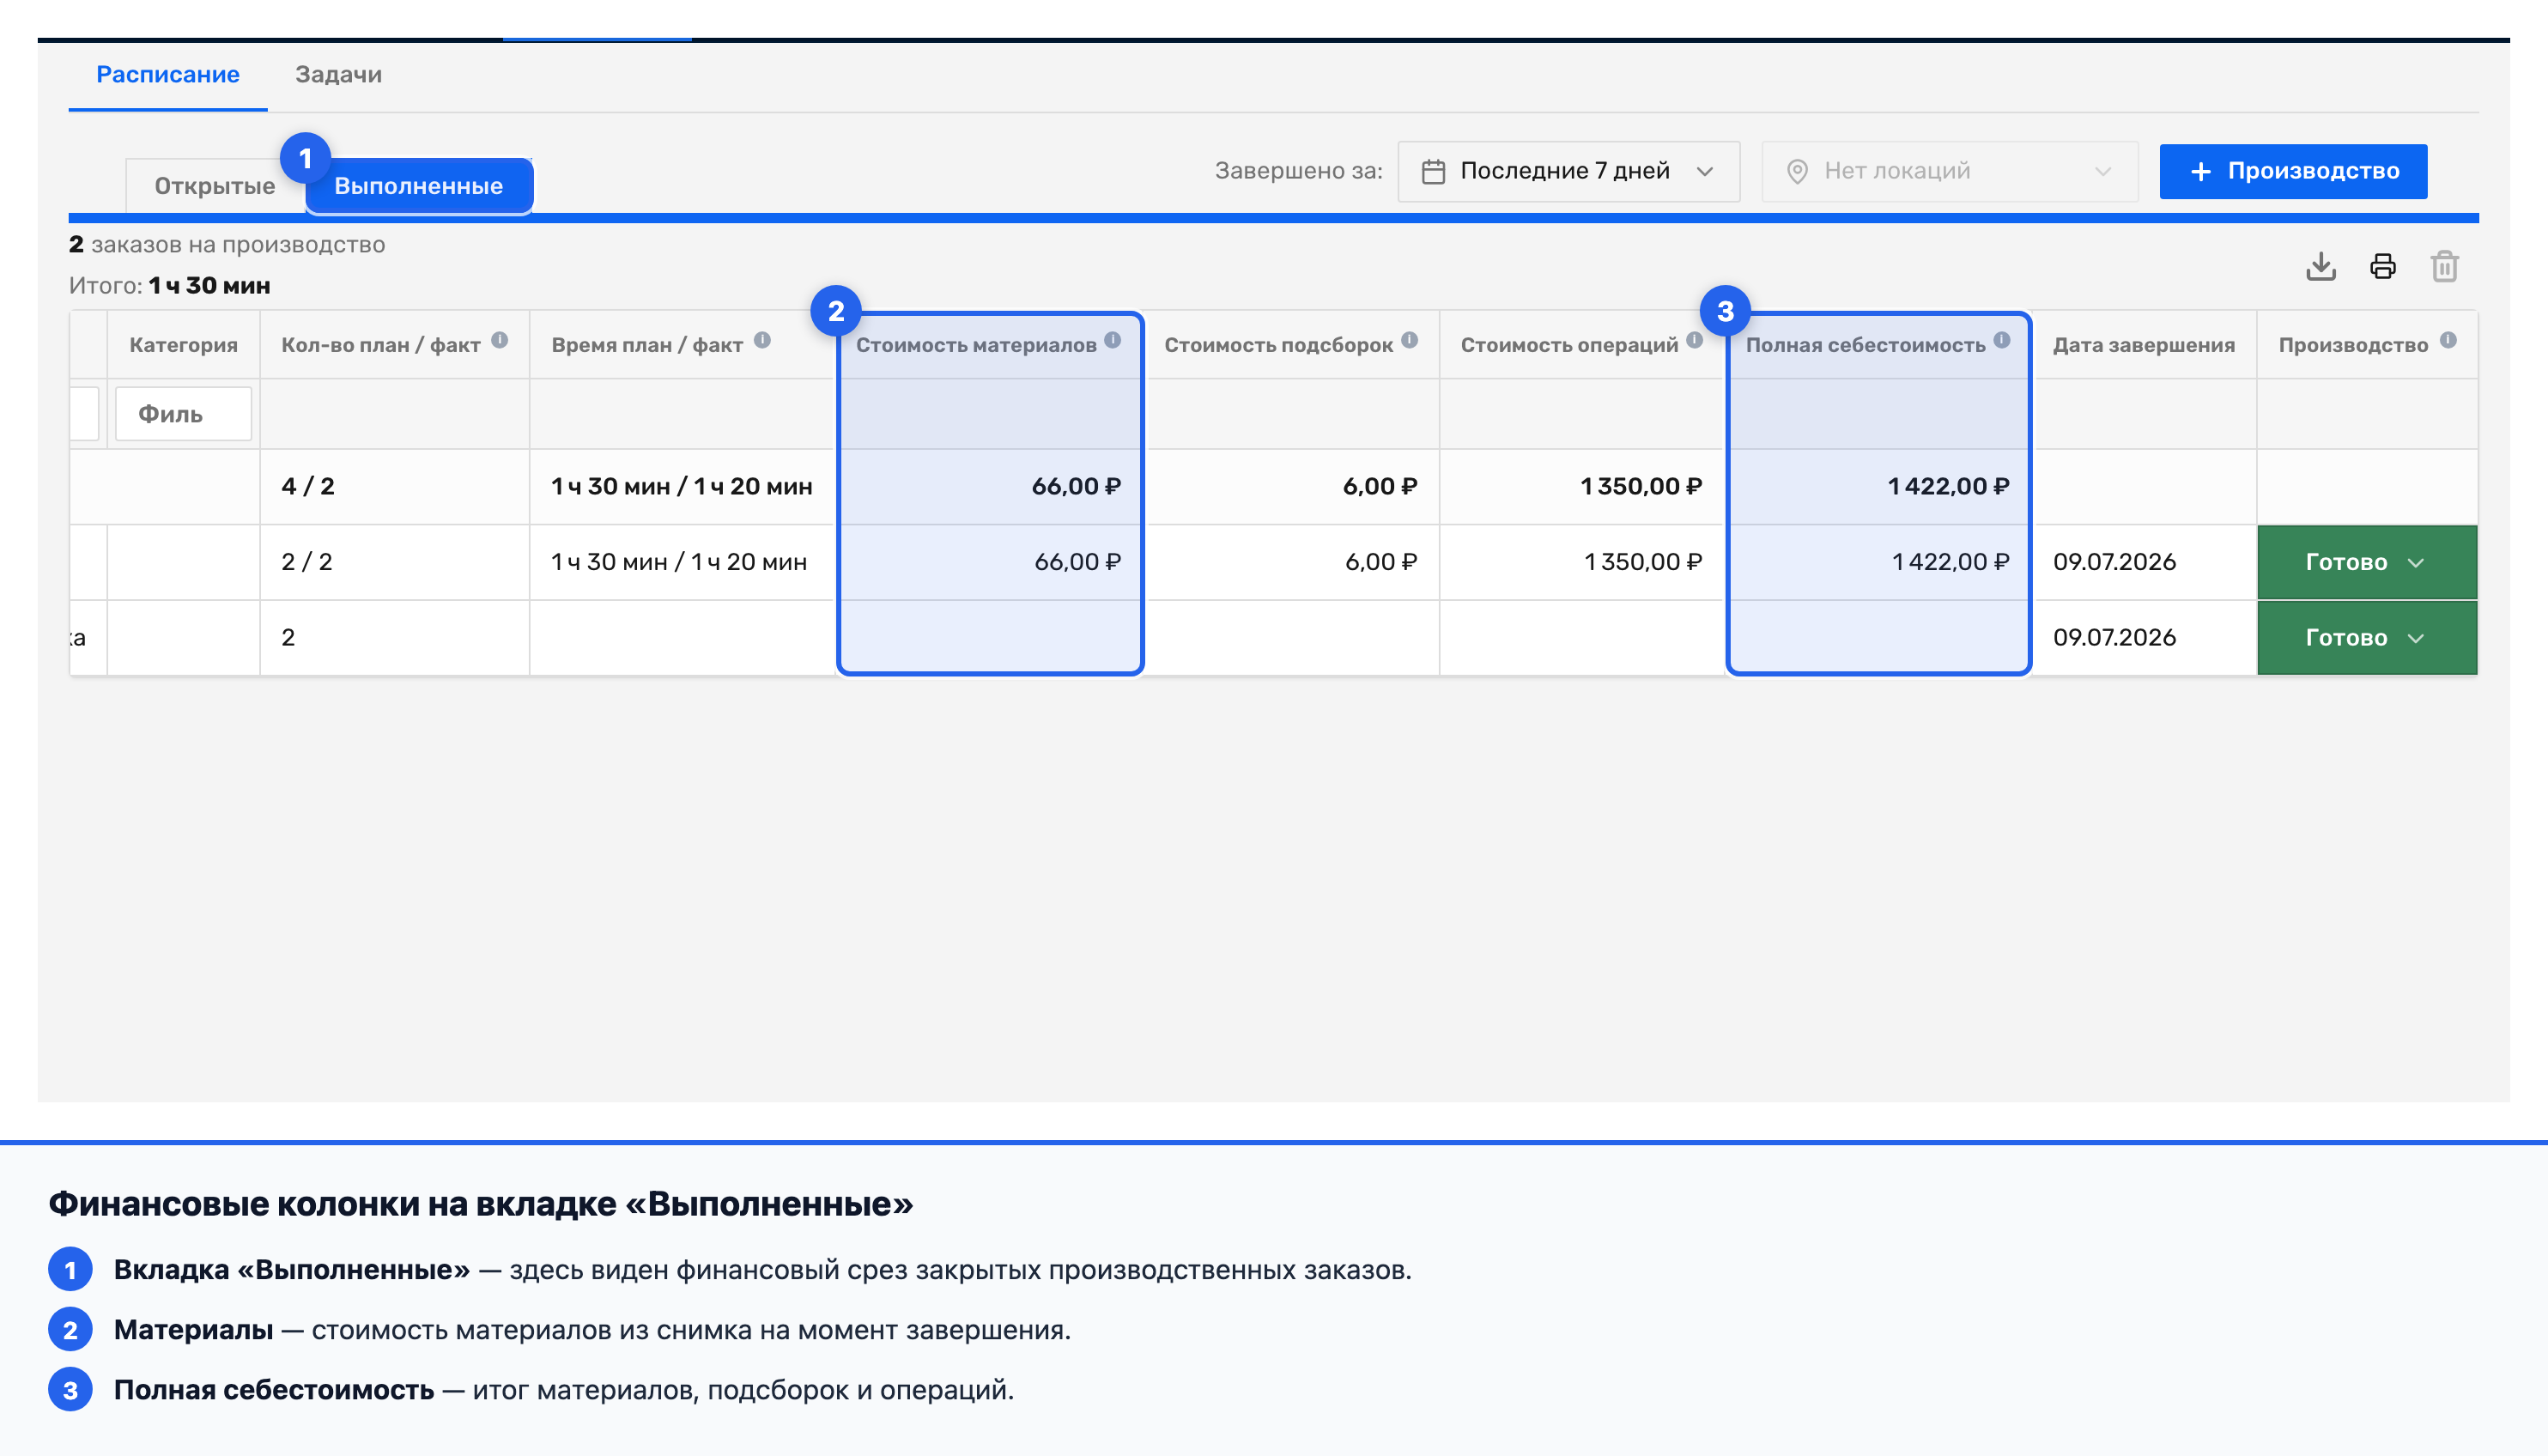This screenshot has width=2548, height=1456.
Task: Click info icon beside Кол-во план / факт
Action: pyautogui.click(x=500, y=340)
